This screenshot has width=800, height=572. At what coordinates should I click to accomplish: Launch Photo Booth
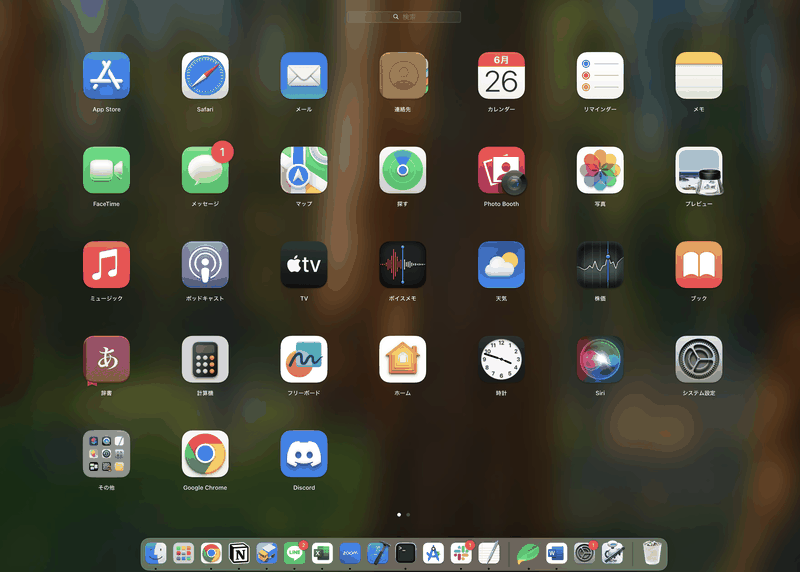pyautogui.click(x=501, y=170)
